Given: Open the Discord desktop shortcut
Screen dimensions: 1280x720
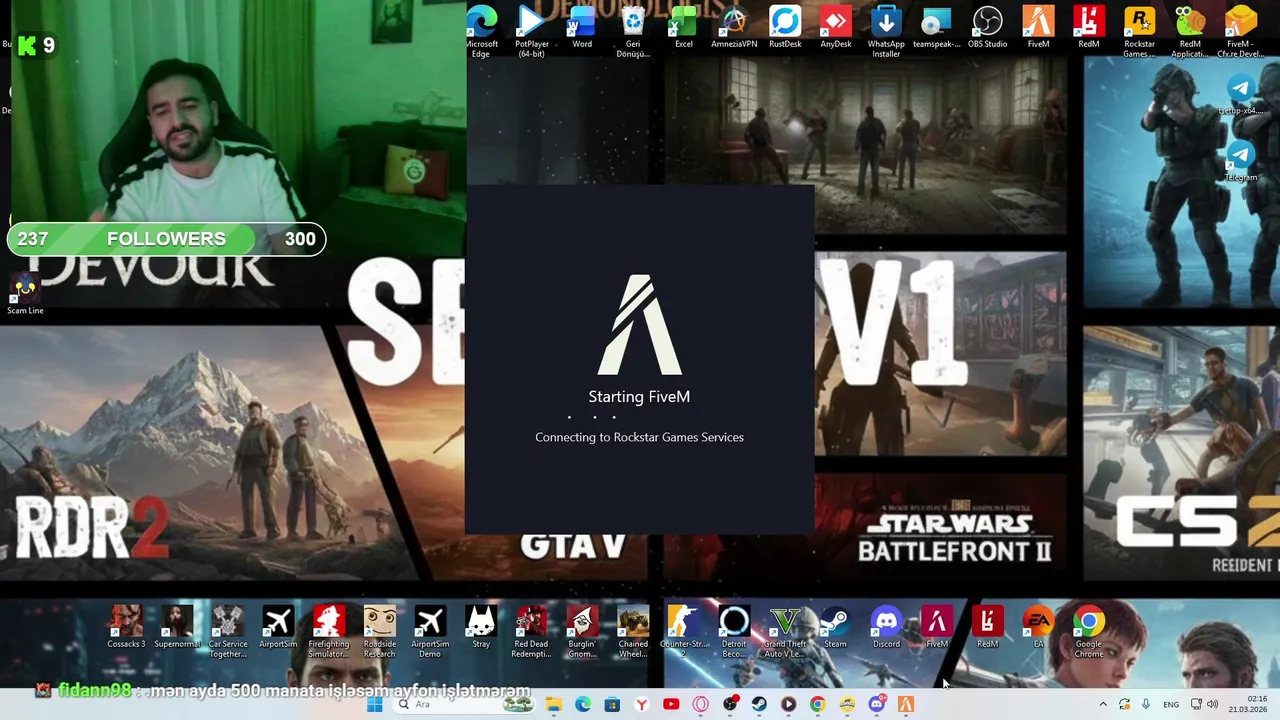Looking at the screenshot, I should point(886,627).
